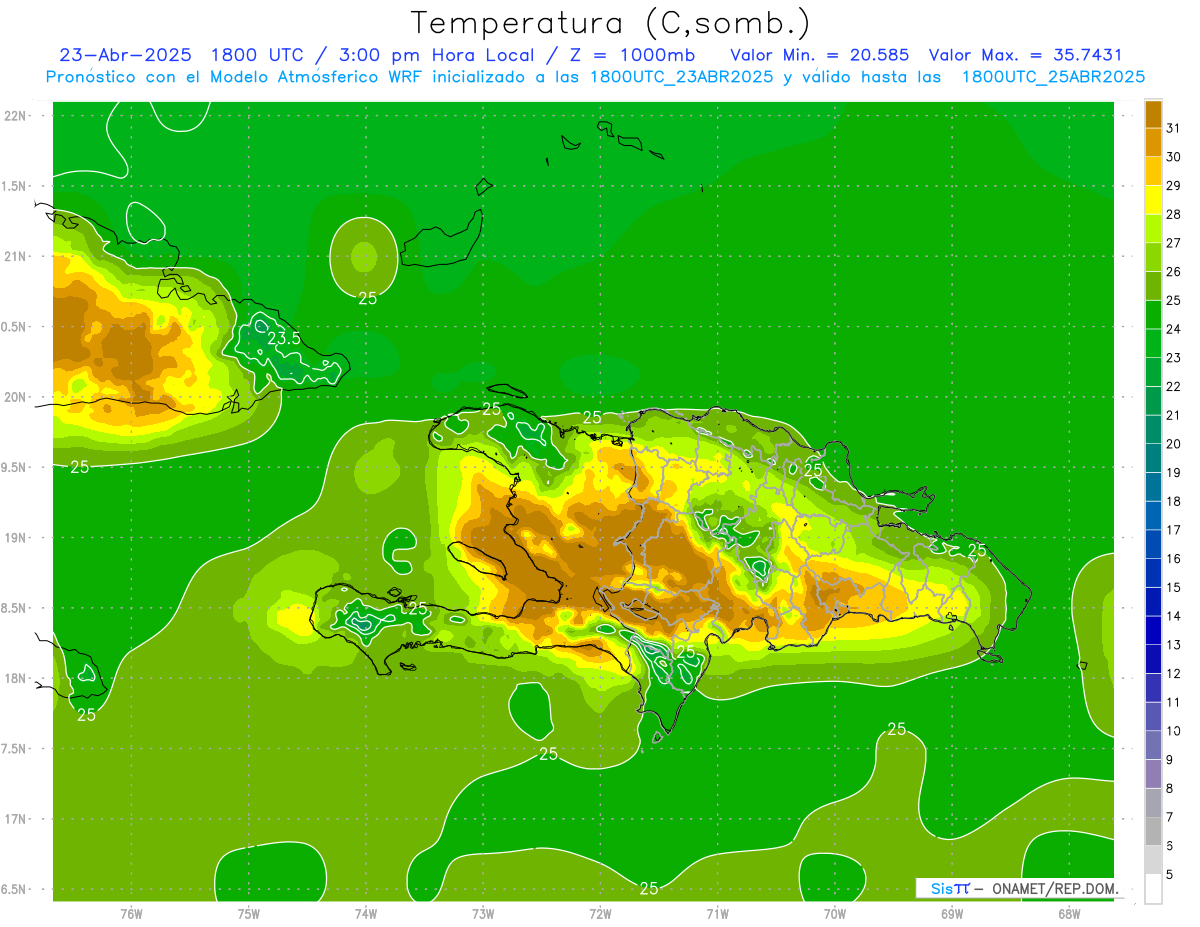Click the legend value "28"
1200x927 pixels.
point(1173,215)
